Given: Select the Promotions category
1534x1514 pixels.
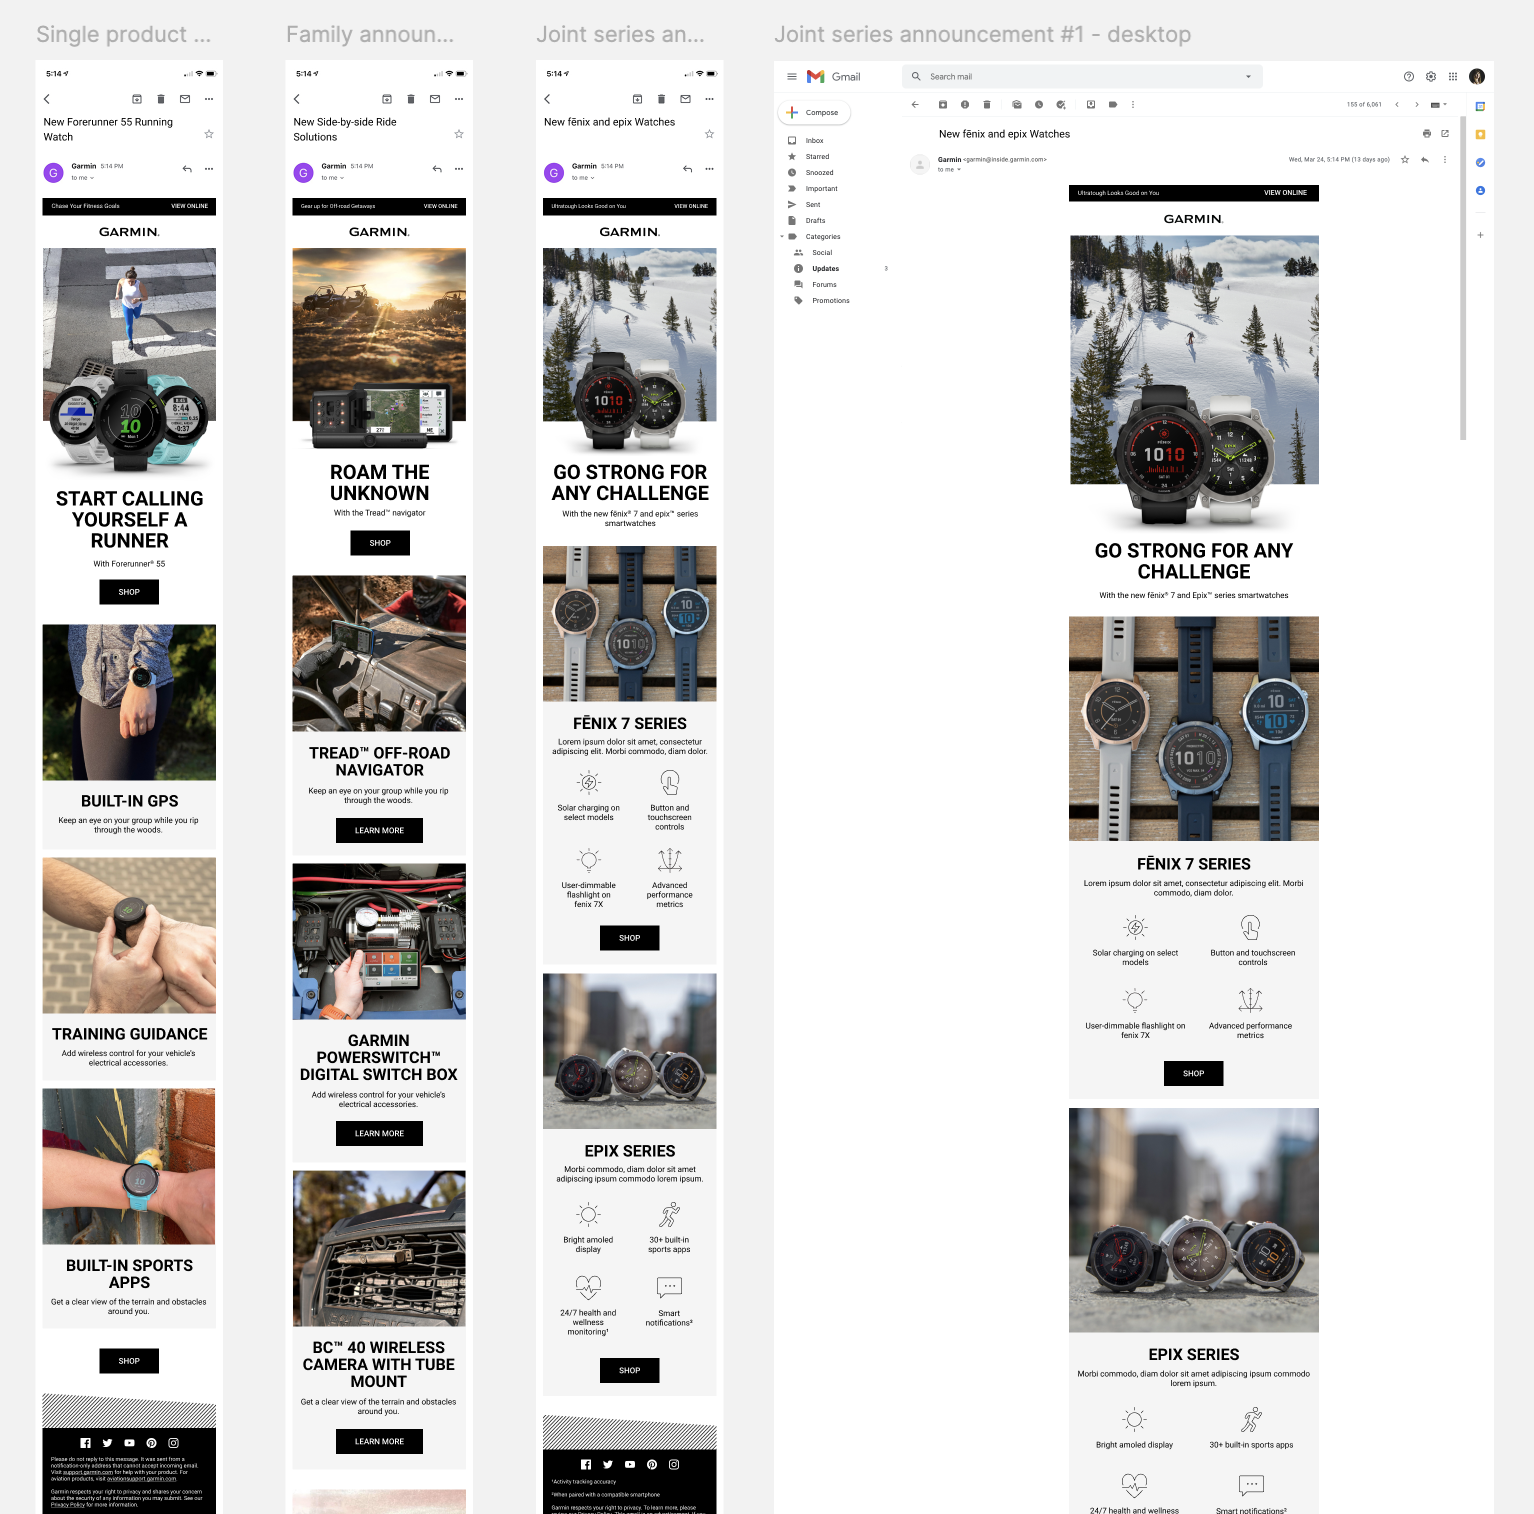Looking at the screenshot, I should click(831, 300).
